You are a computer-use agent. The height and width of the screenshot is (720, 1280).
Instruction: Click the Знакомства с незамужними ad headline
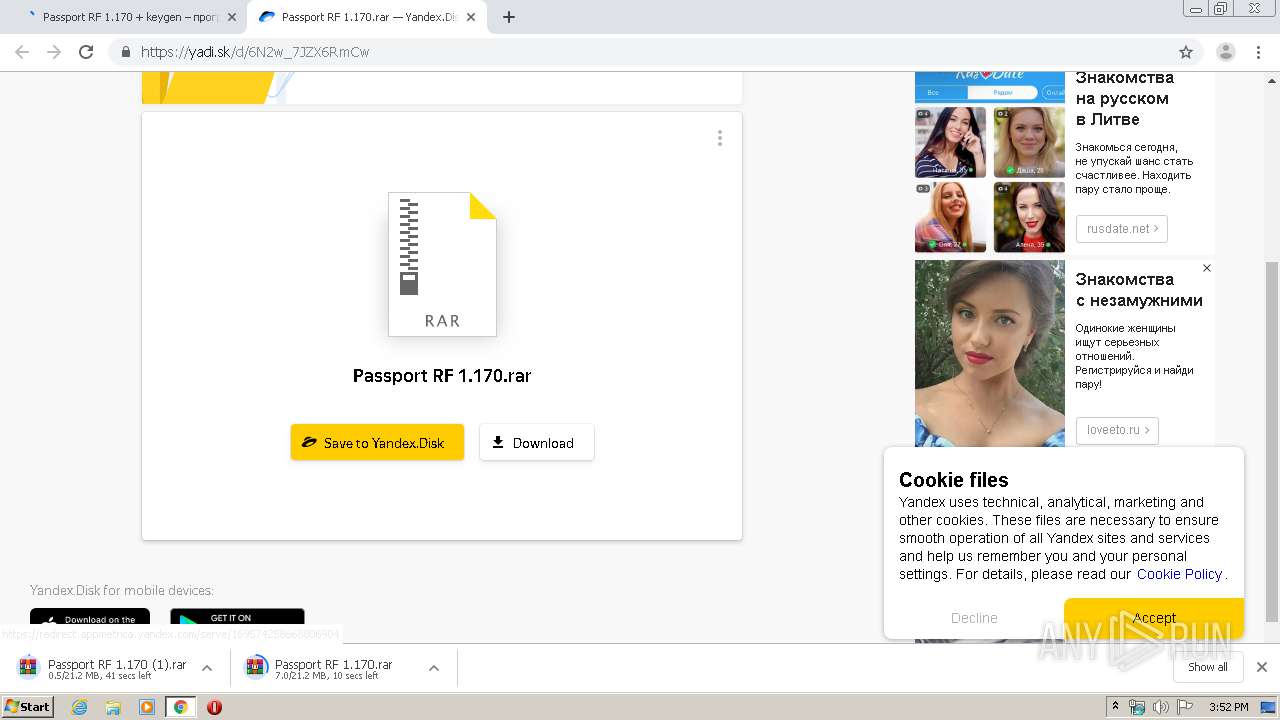pyautogui.click(x=1139, y=289)
